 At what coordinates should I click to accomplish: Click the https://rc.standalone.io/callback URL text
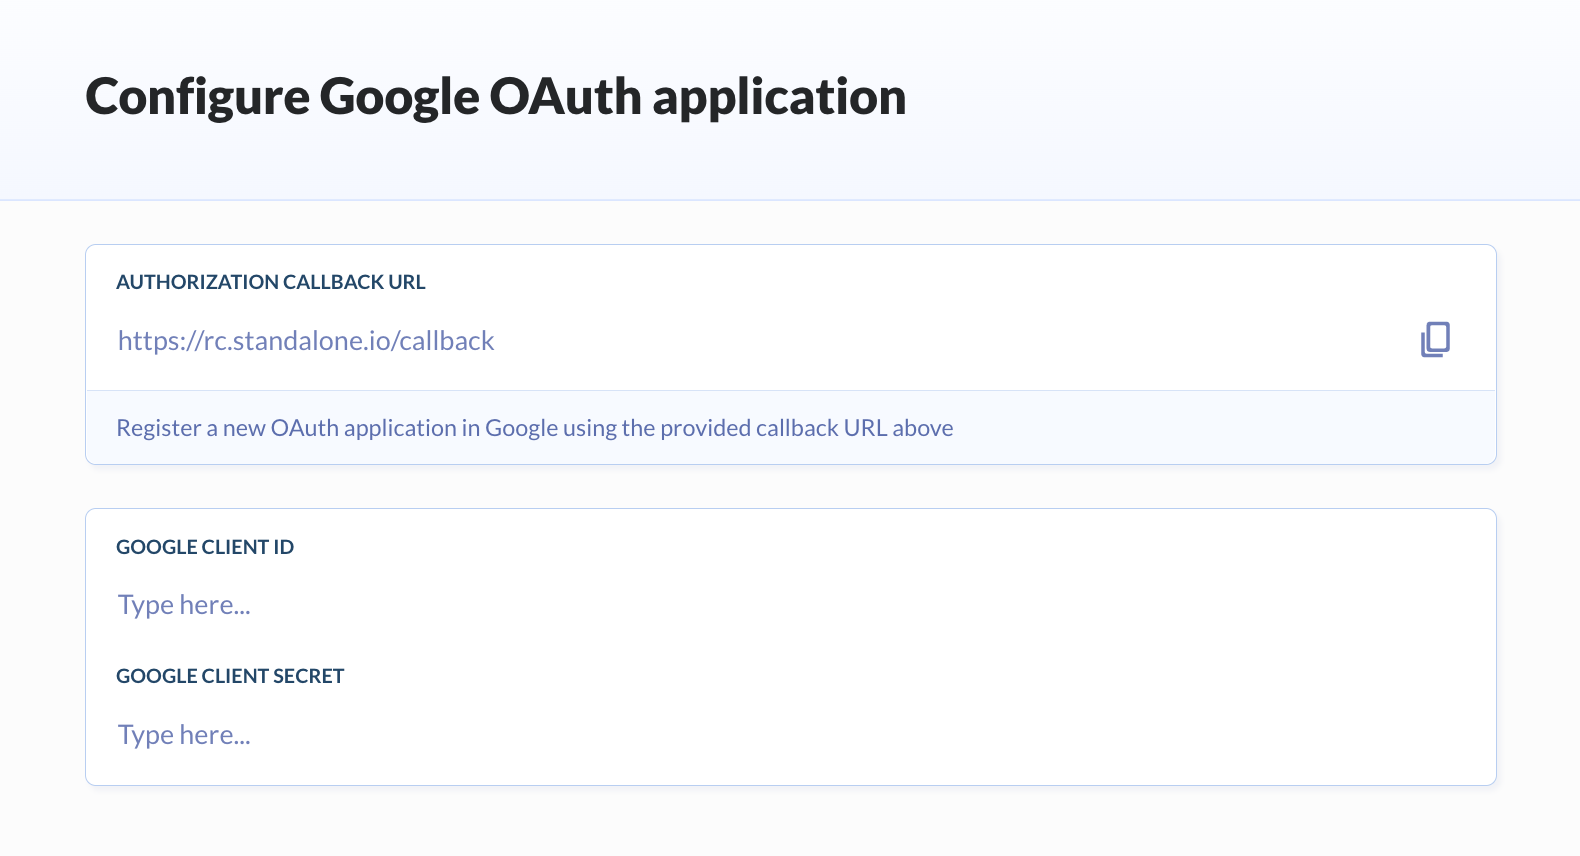(306, 341)
